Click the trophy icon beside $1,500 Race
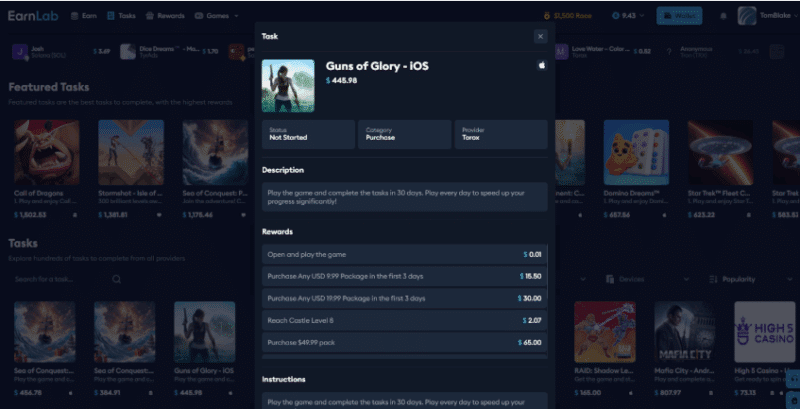The image size is (800, 409). pos(547,16)
